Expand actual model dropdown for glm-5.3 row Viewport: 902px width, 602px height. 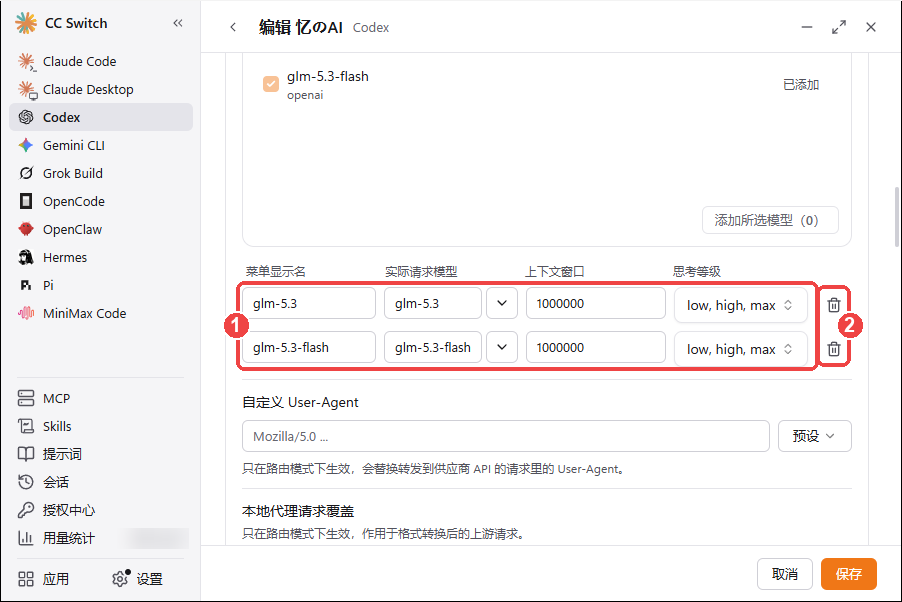(502, 303)
